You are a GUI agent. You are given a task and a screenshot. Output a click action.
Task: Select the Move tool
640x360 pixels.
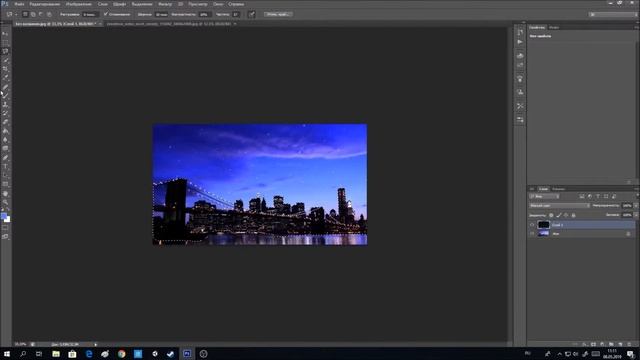[x=5, y=33]
